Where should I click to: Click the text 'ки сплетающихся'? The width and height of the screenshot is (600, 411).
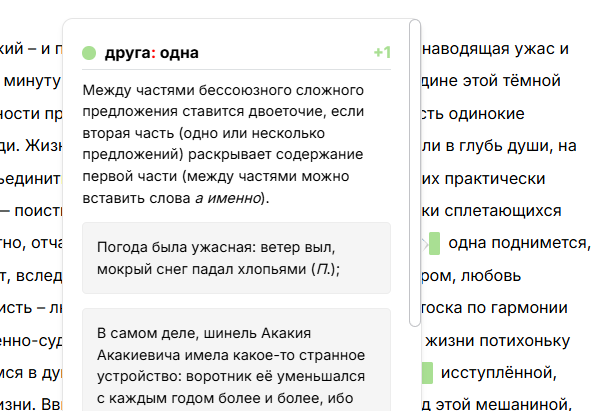pos(491,211)
